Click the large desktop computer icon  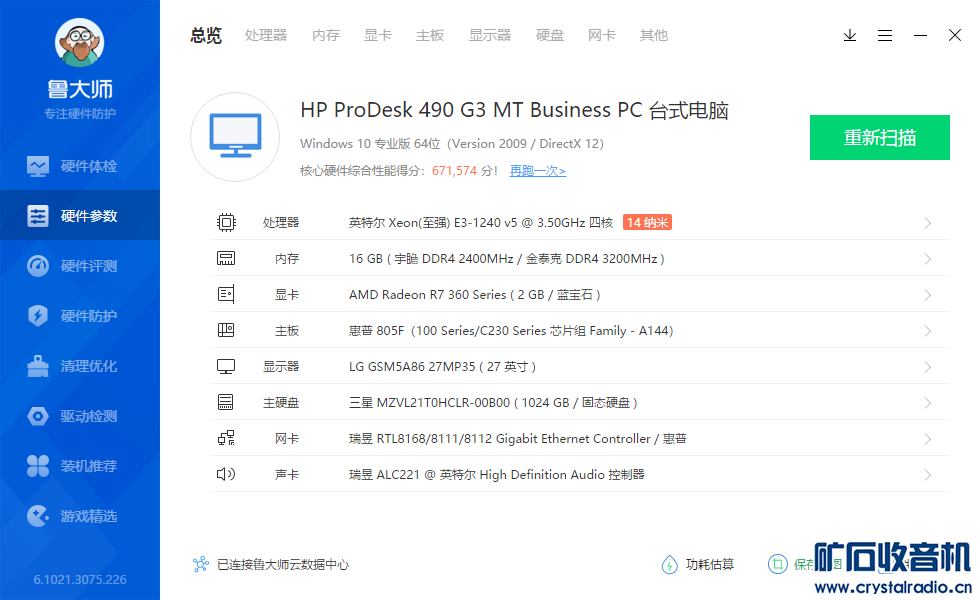pyautogui.click(x=235, y=137)
